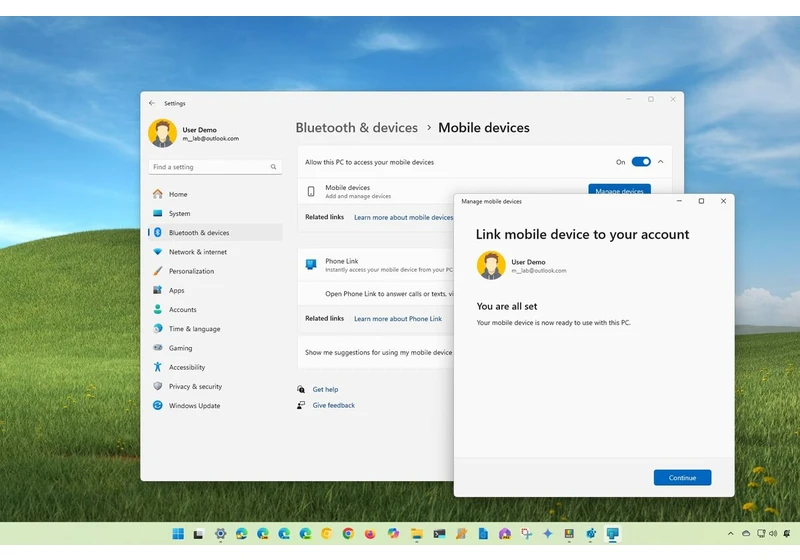This screenshot has width=800, height=560.
Task: Close the Settings window
Action: click(673, 99)
